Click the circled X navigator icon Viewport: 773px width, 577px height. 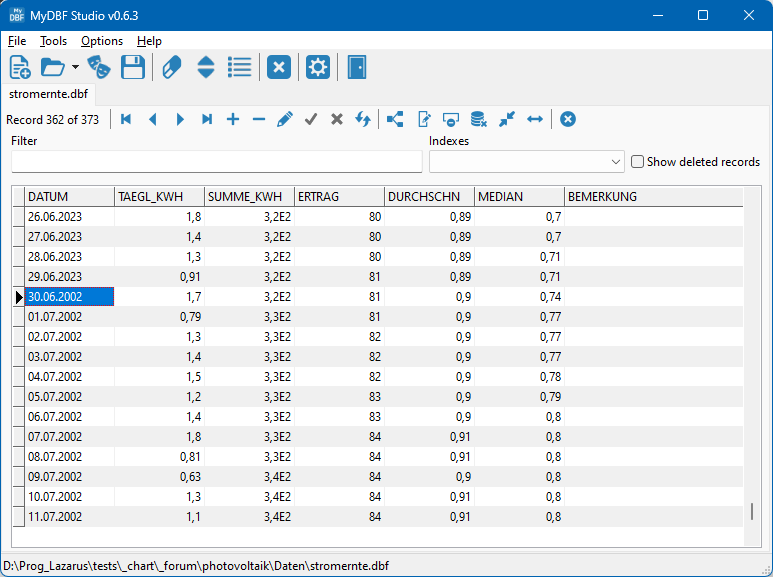pyautogui.click(x=568, y=119)
